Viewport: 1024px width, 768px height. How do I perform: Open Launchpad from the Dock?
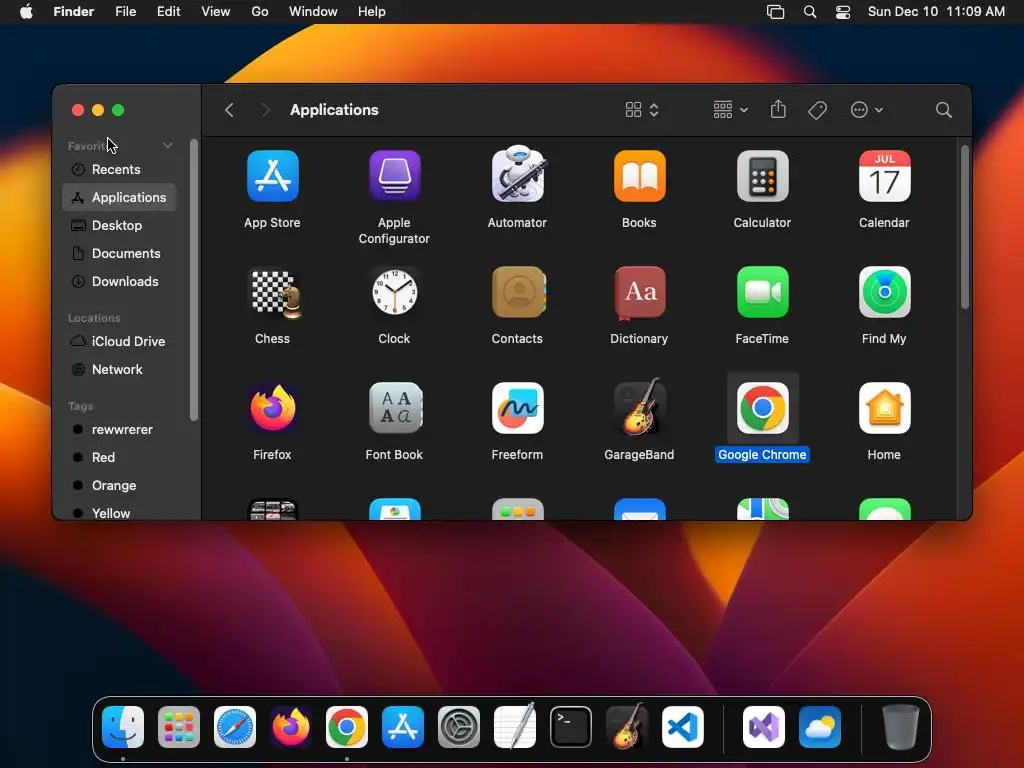(178, 727)
